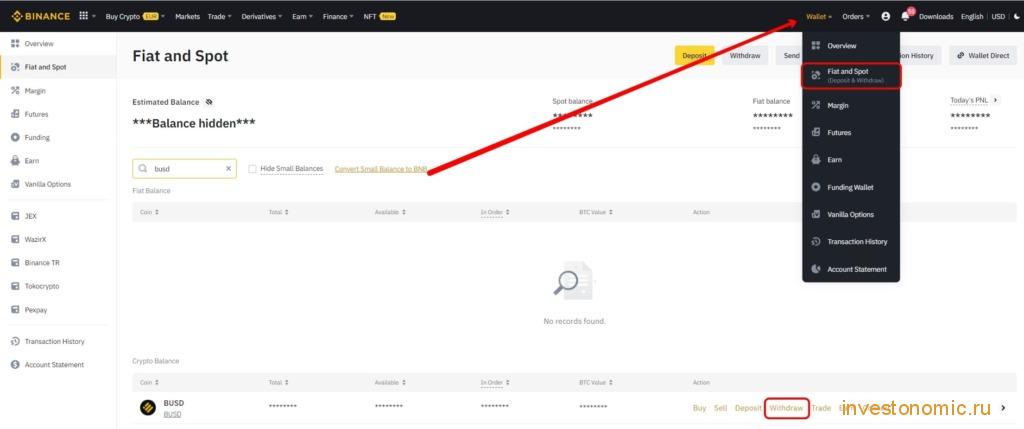This screenshot has height=429, width=1024.
Task: Open Buy Crypto dropdown
Action: (x=135, y=16)
